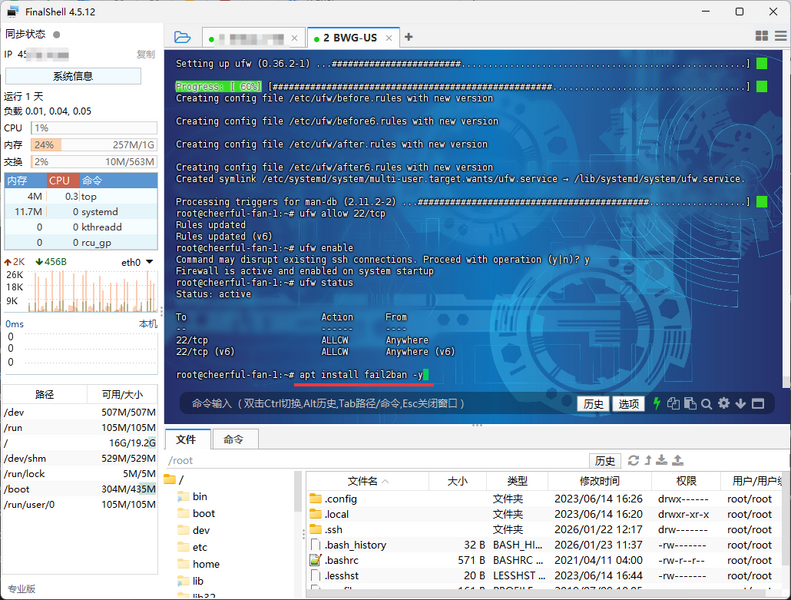Screen dimensions: 791x600
Task: Toggle terminal fullscreen window icon
Action: (757, 404)
